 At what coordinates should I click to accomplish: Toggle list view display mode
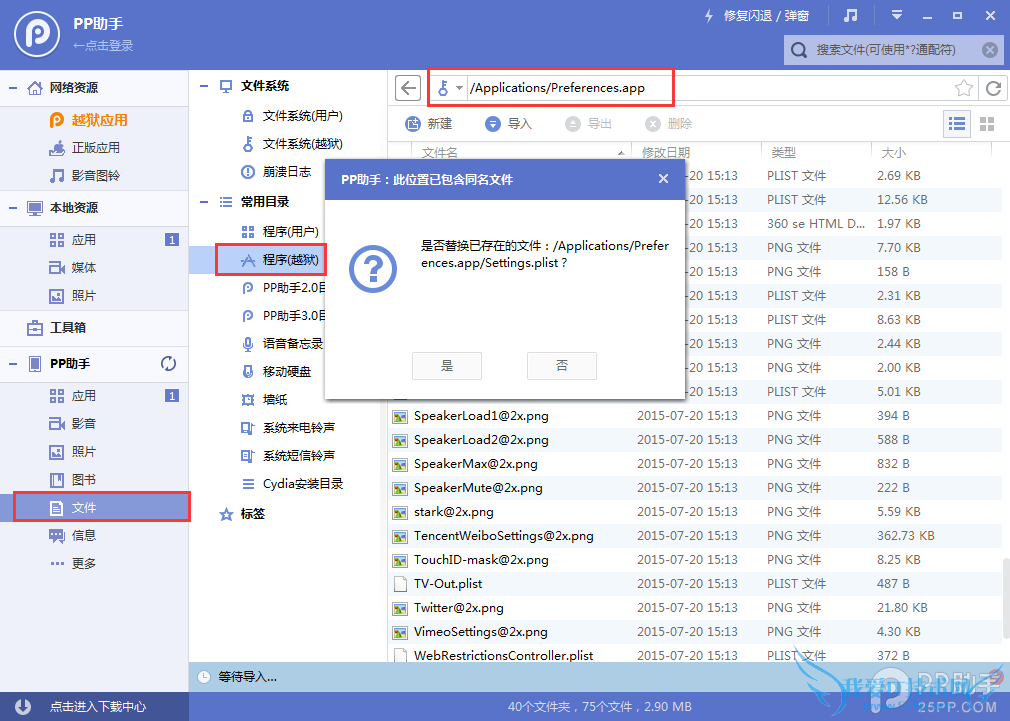point(957,123)
